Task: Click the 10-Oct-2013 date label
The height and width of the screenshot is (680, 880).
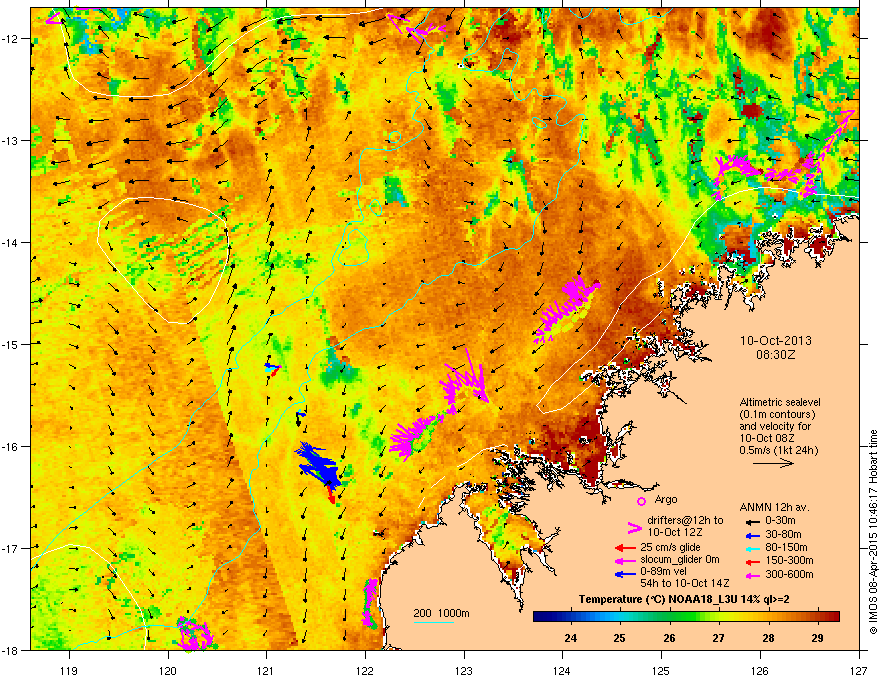Action: click(775, 341)
